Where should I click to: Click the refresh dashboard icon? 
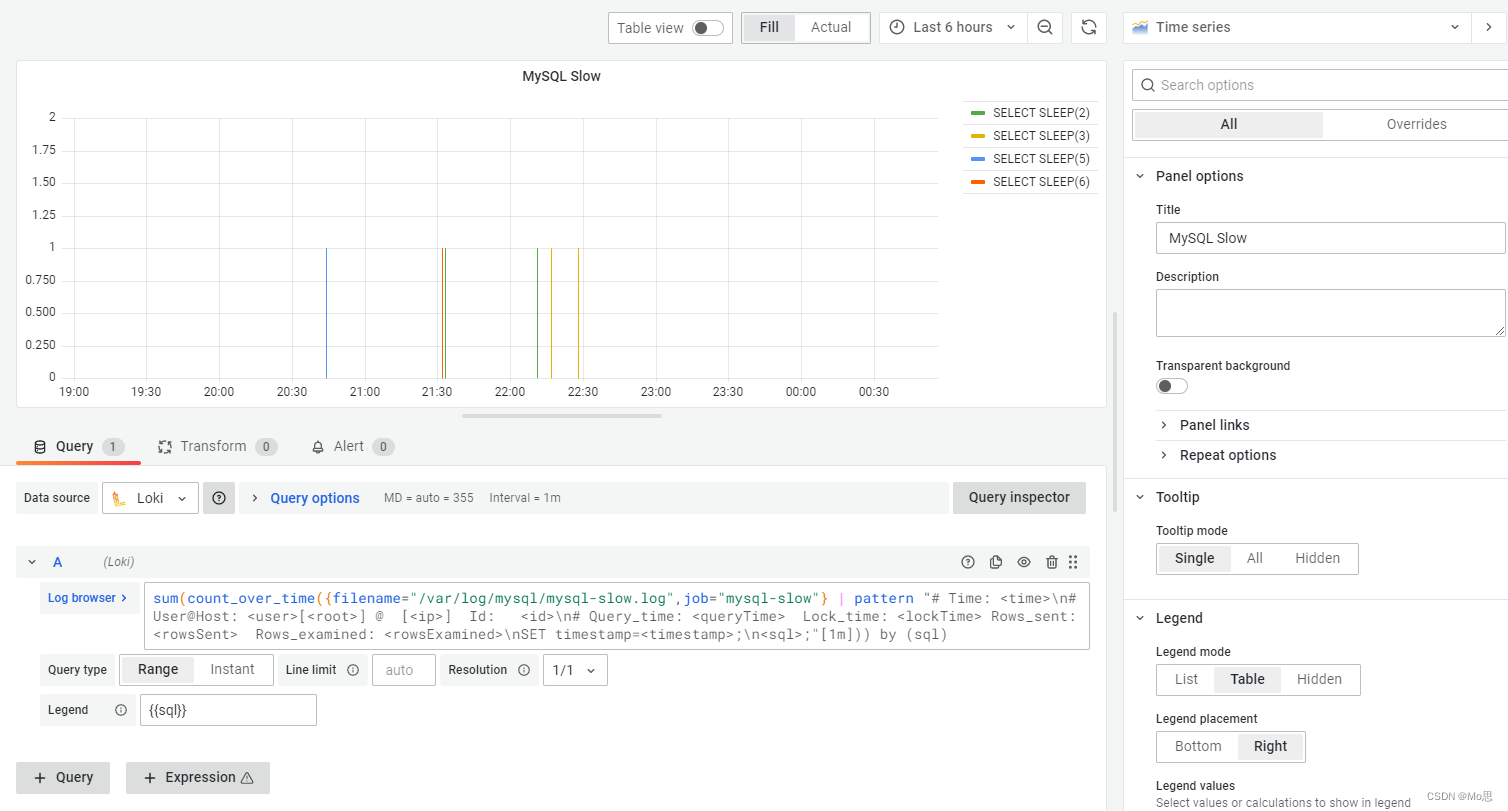point(1089,28)
